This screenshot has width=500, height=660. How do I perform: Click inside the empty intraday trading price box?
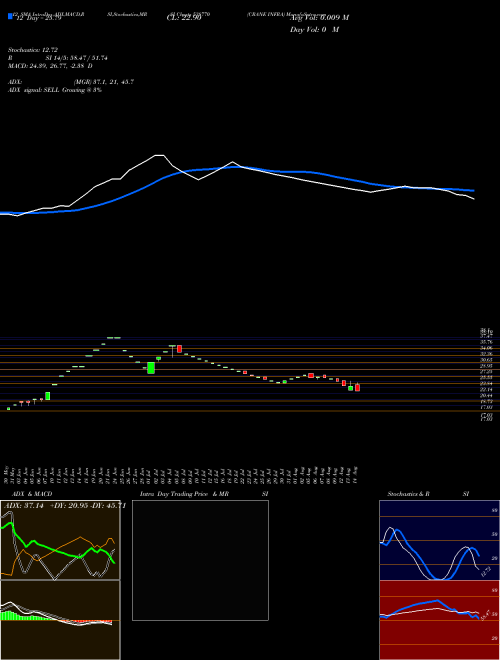point(200,560)
